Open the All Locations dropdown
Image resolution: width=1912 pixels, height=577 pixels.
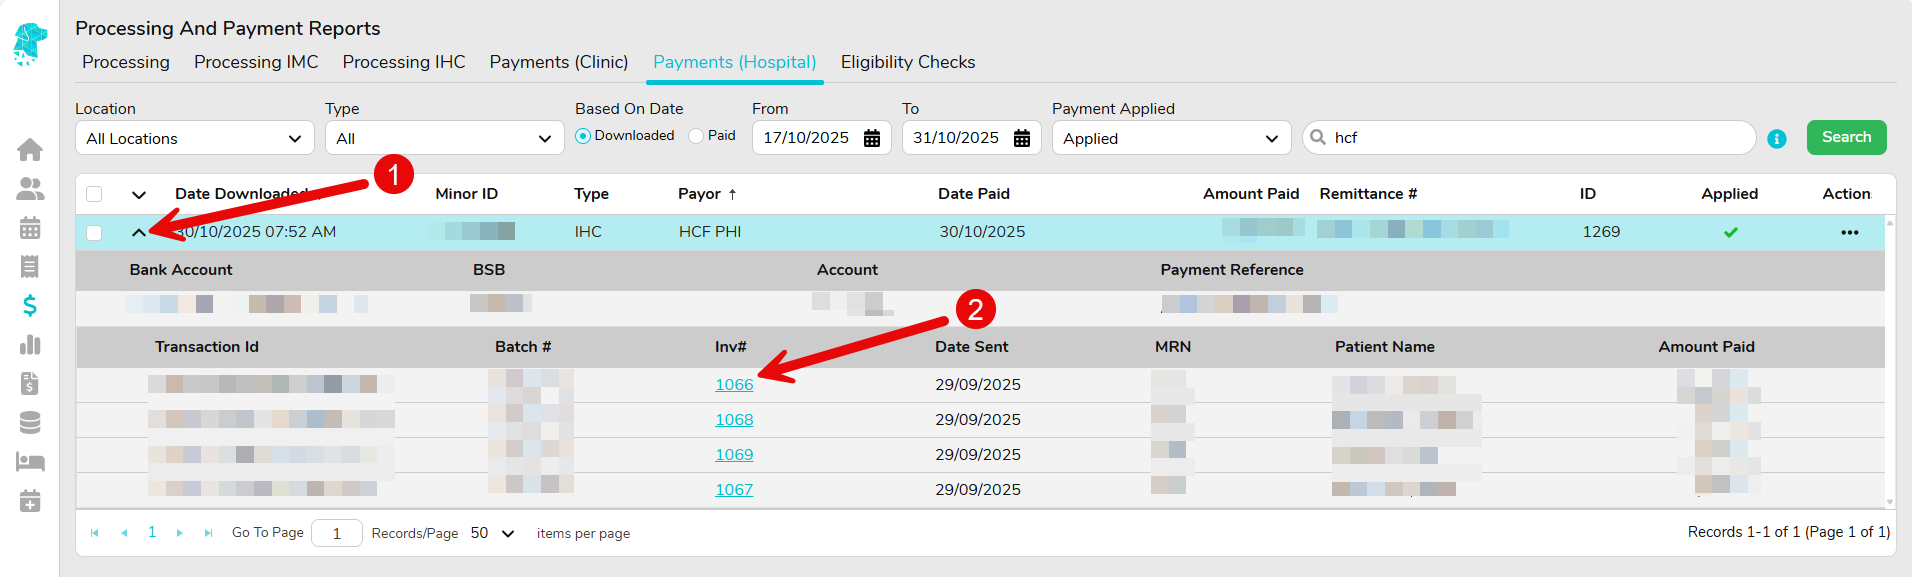click(194, 138)
